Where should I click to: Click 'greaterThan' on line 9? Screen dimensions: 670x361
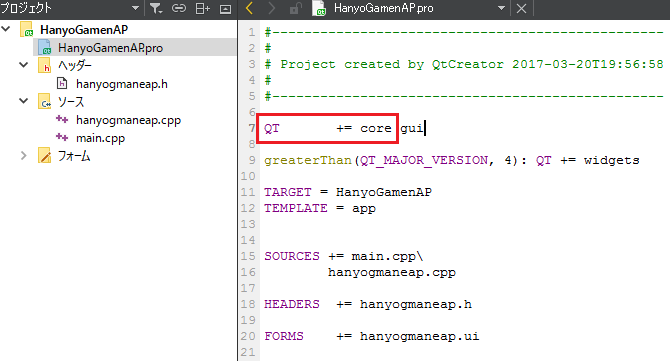point(308,160)
